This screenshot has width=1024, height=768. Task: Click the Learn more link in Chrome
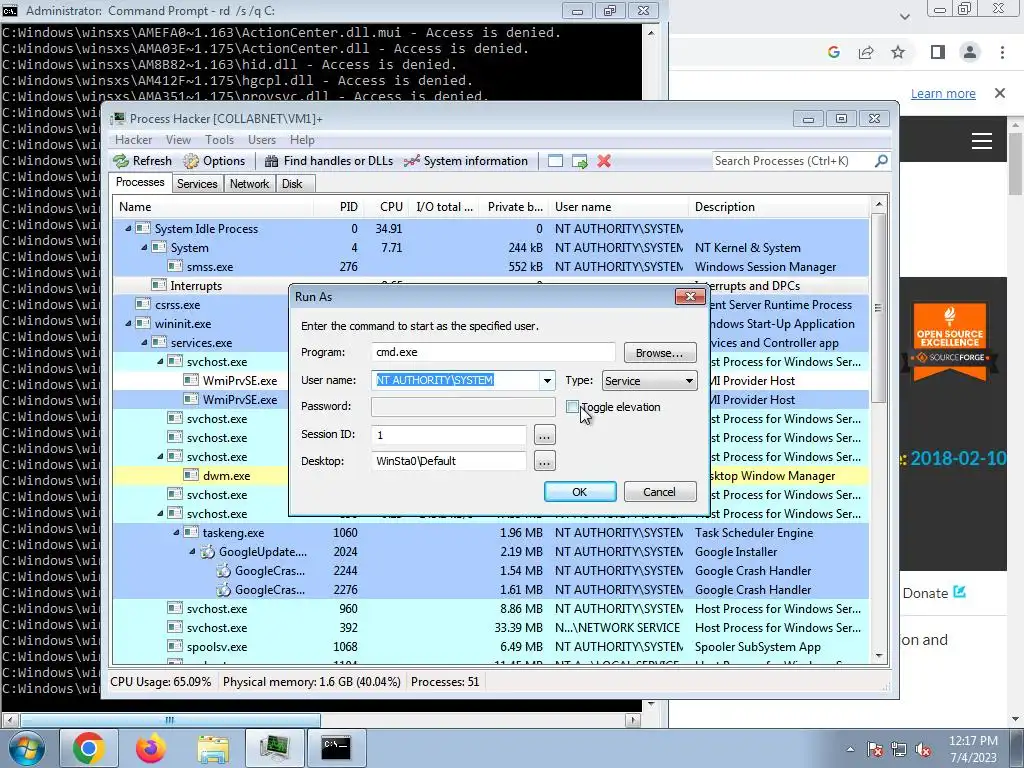point(943,93)
